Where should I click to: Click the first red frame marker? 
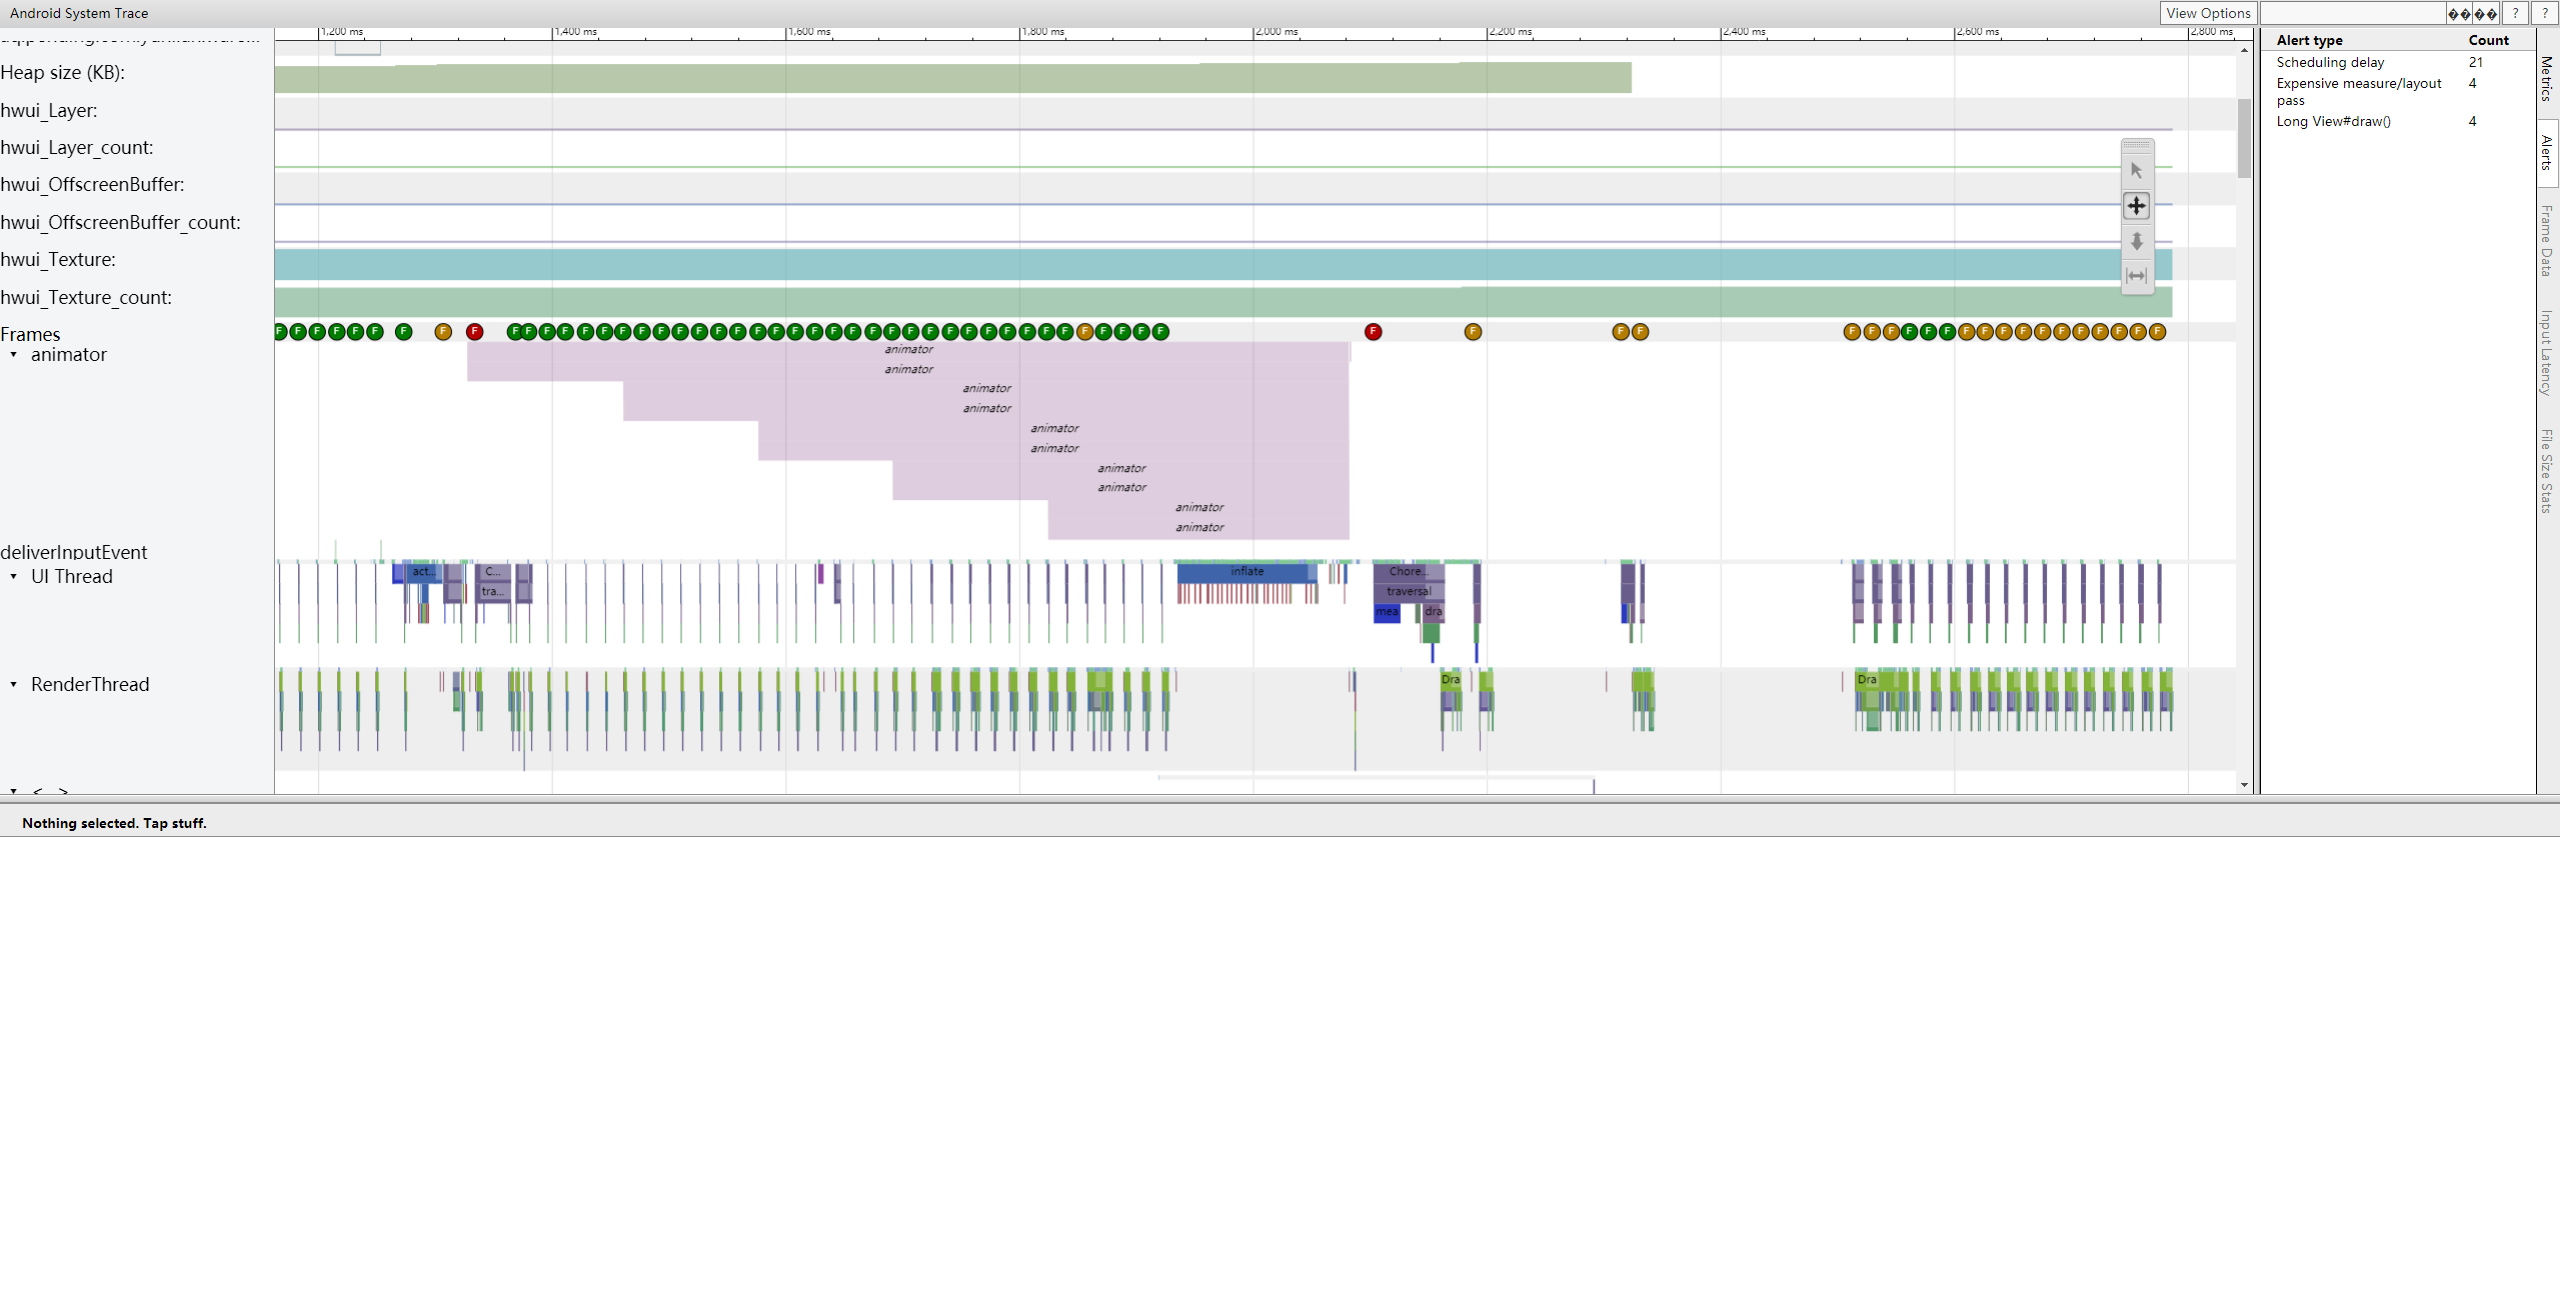pyautogui.click(x=475, y=332)
